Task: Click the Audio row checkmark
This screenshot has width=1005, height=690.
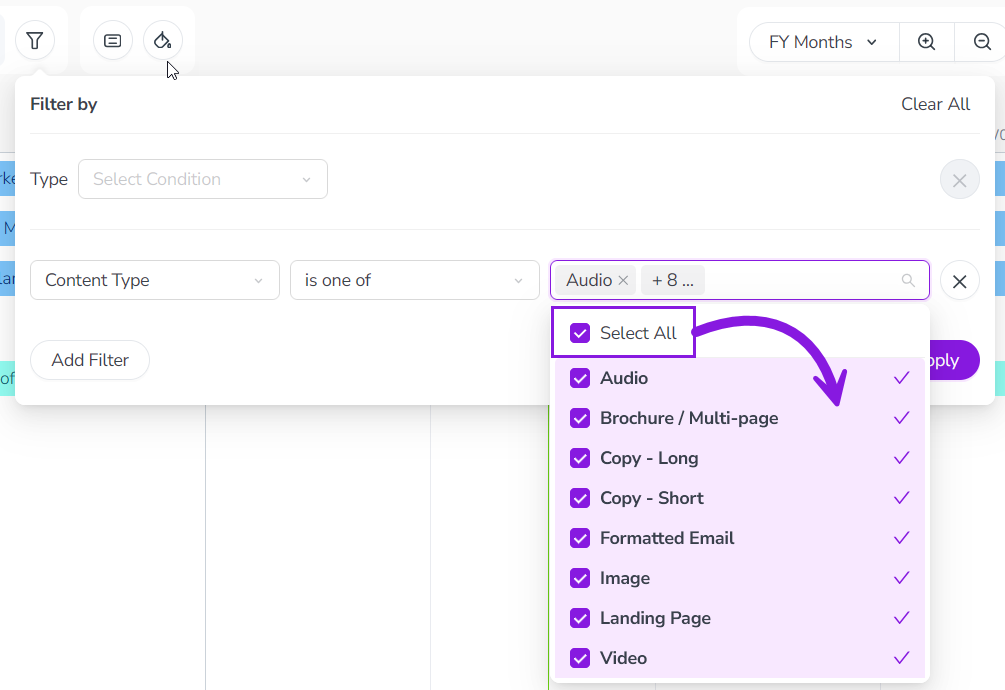Action: pos(902,378)
